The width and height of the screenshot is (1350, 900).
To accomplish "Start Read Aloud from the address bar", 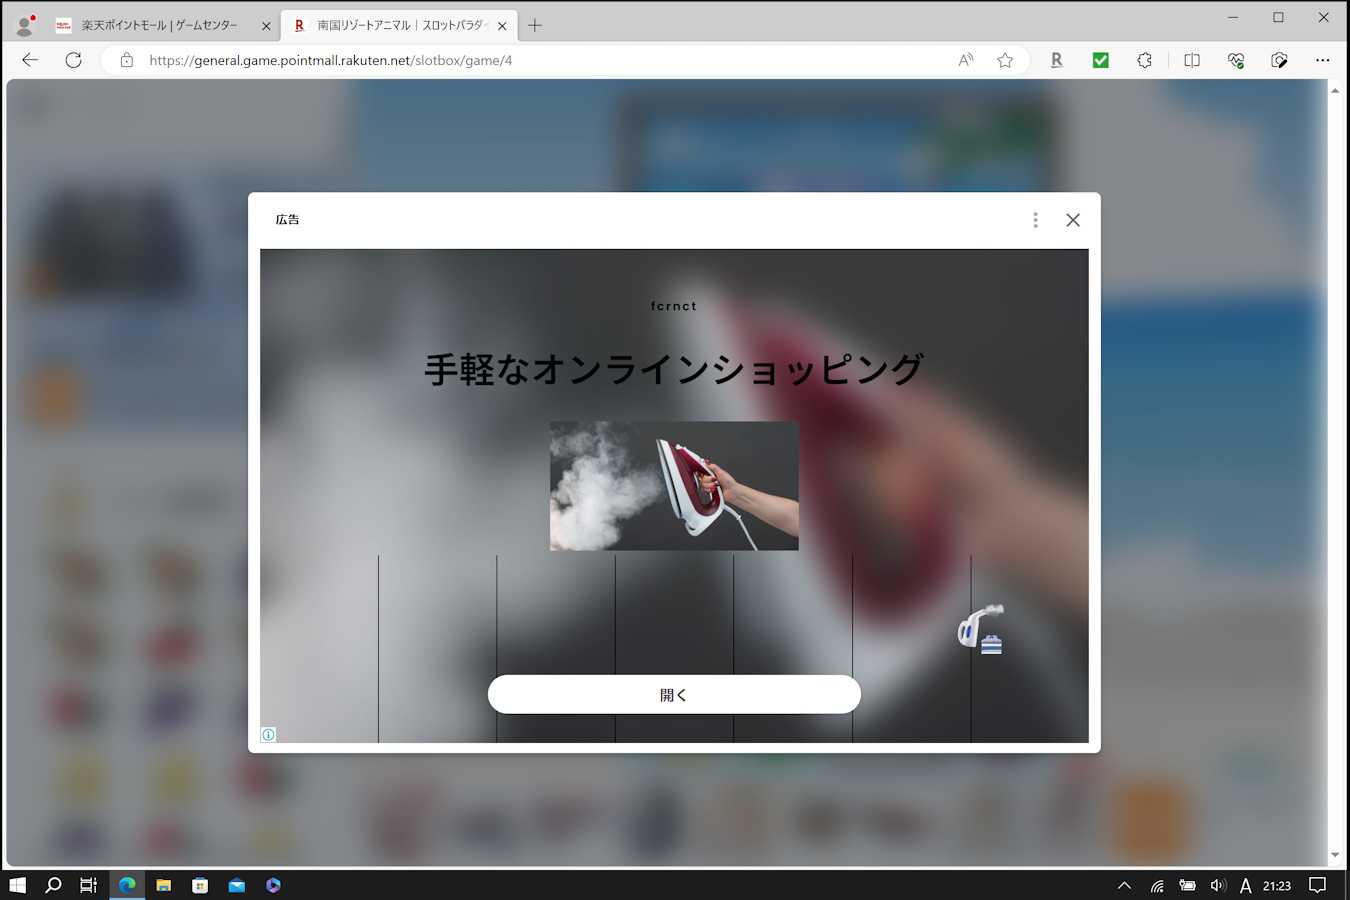I will coord(965,60).
